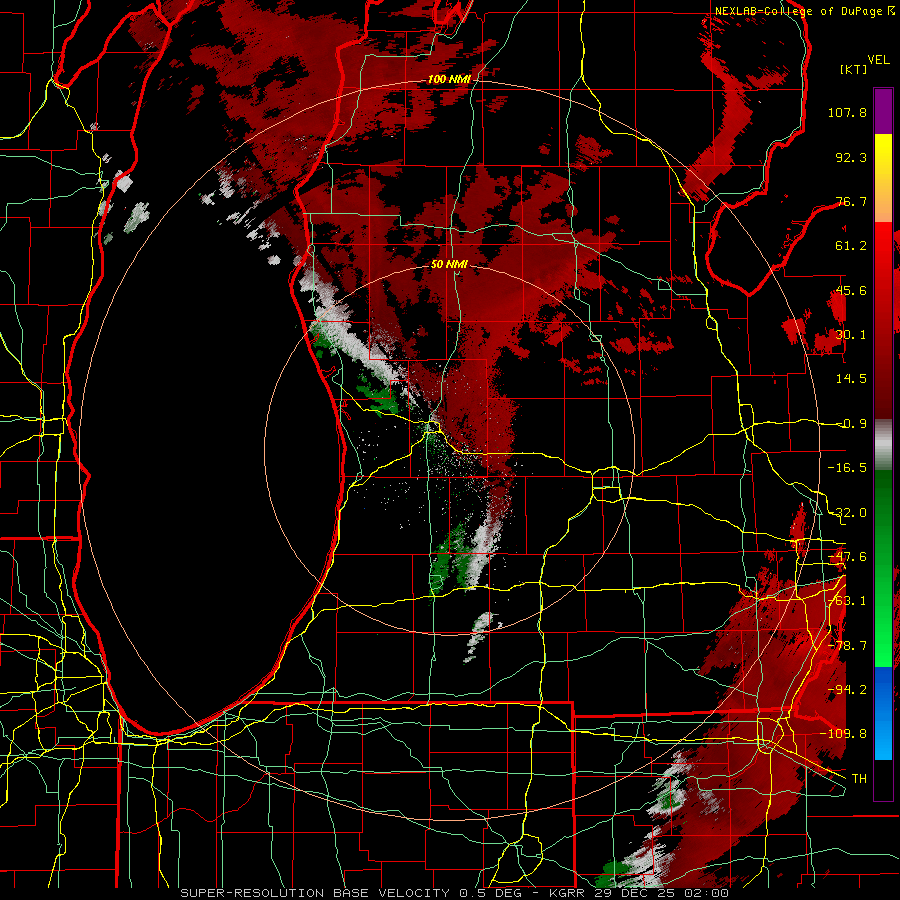Click the NEXLAB-College of DuPage credit text
Image resolution: width=900 pixels, height=900 pixels.
(805, 11)
